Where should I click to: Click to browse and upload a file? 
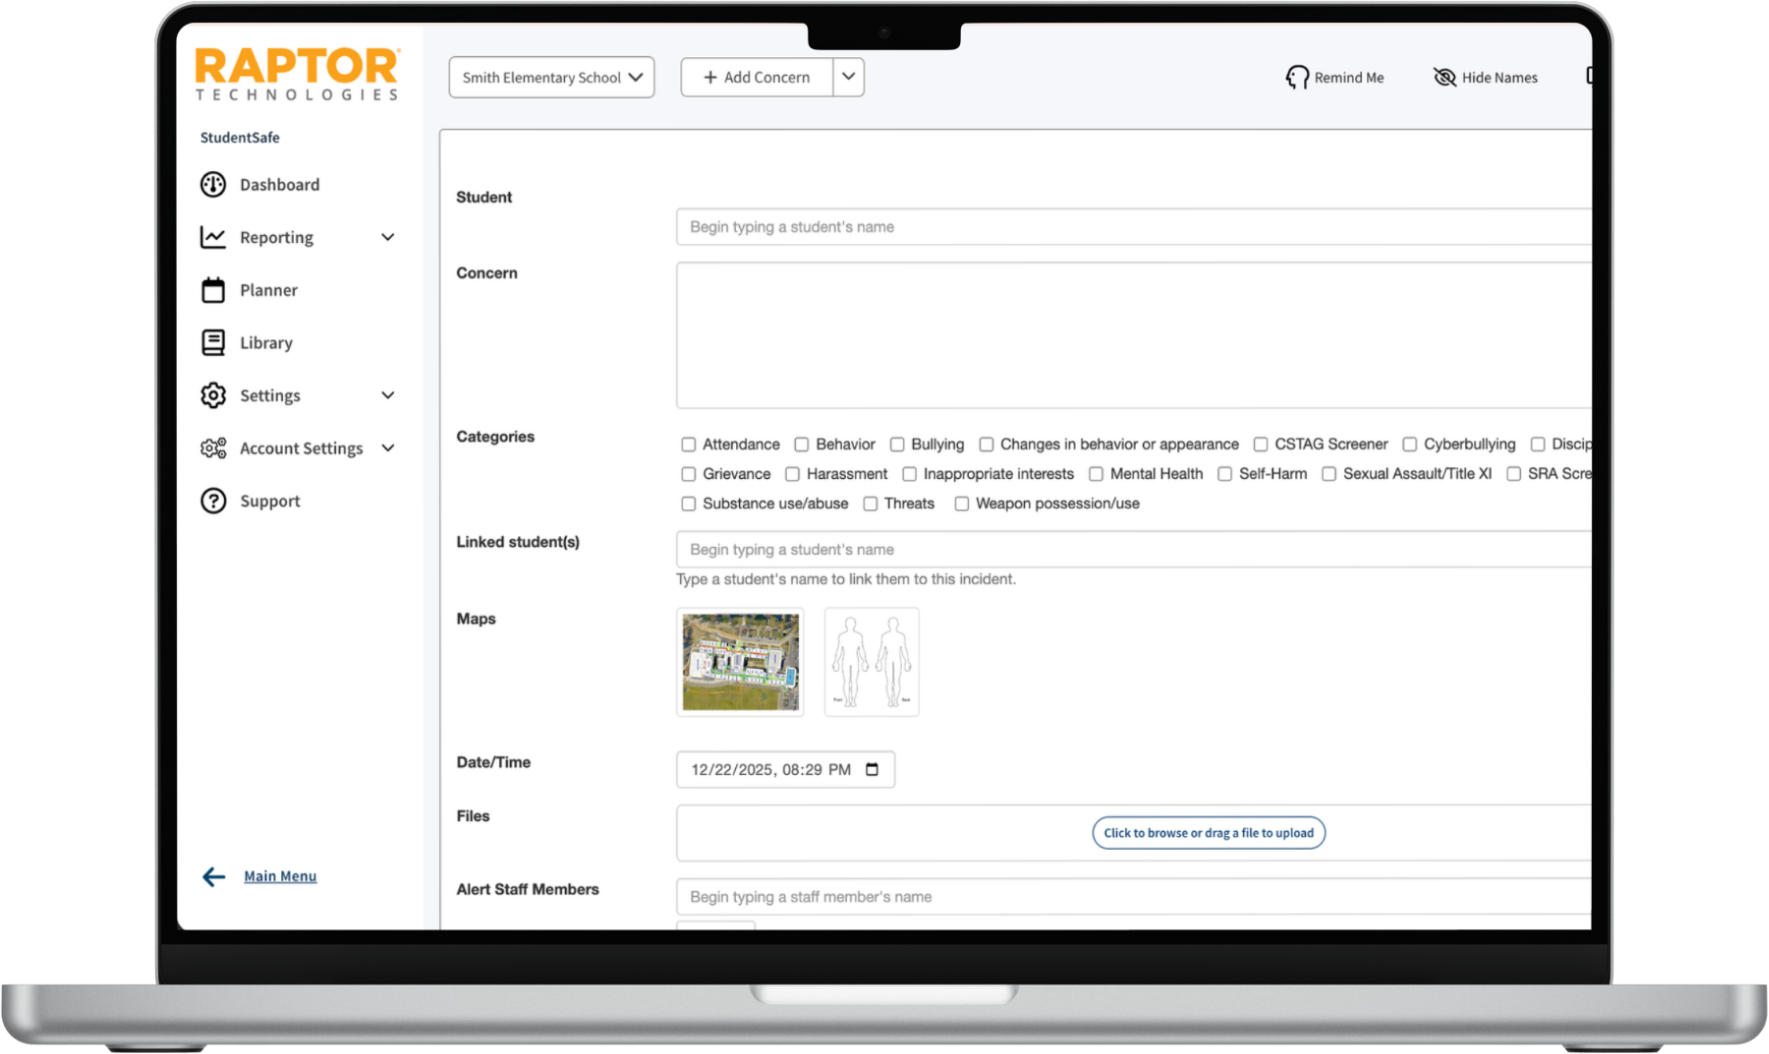tap(1208, 832)
